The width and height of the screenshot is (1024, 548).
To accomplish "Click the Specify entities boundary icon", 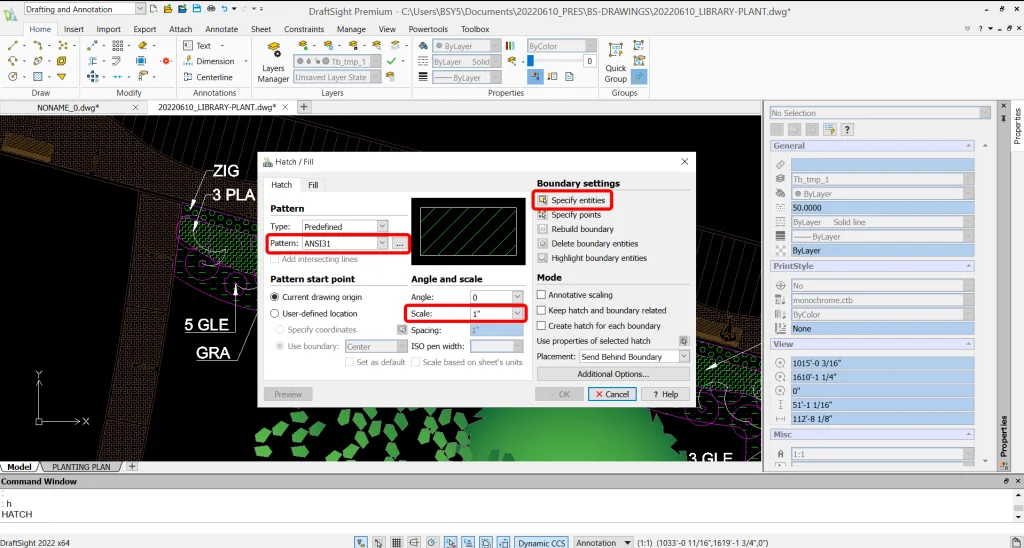I will [543, 201].
